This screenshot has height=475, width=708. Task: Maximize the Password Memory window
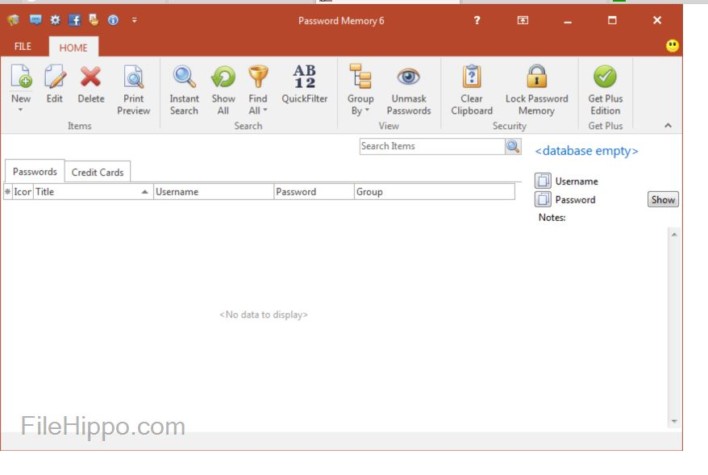[612, 20]
